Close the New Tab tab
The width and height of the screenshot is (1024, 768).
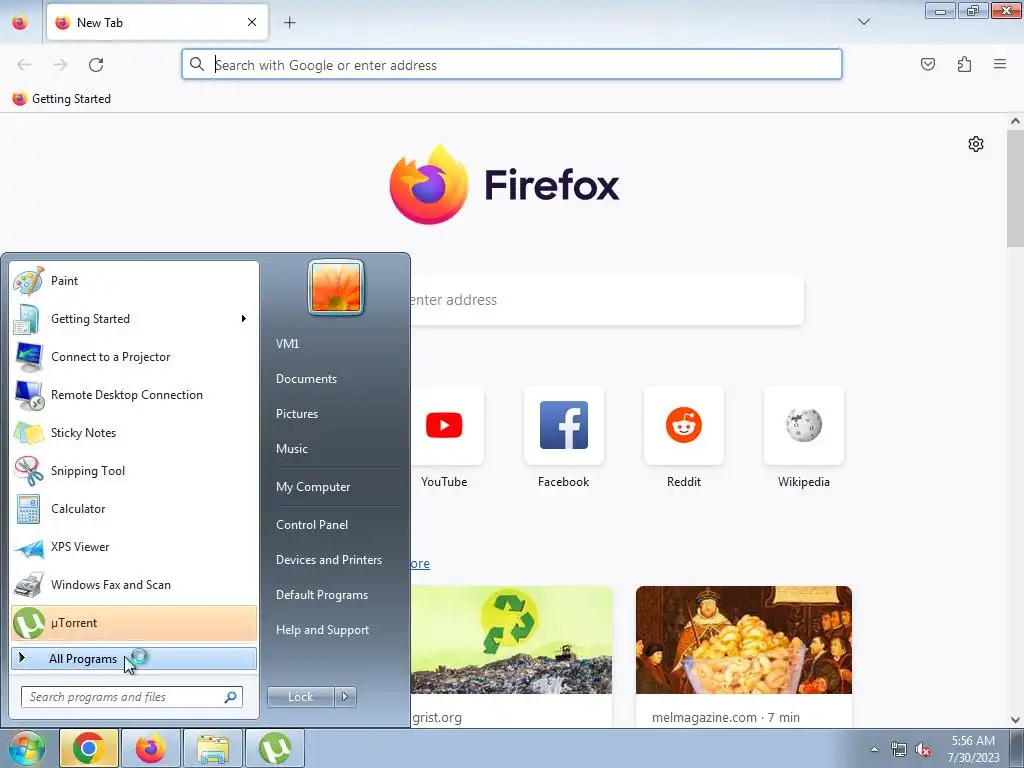pyautogui.click(x=251, y=22)
